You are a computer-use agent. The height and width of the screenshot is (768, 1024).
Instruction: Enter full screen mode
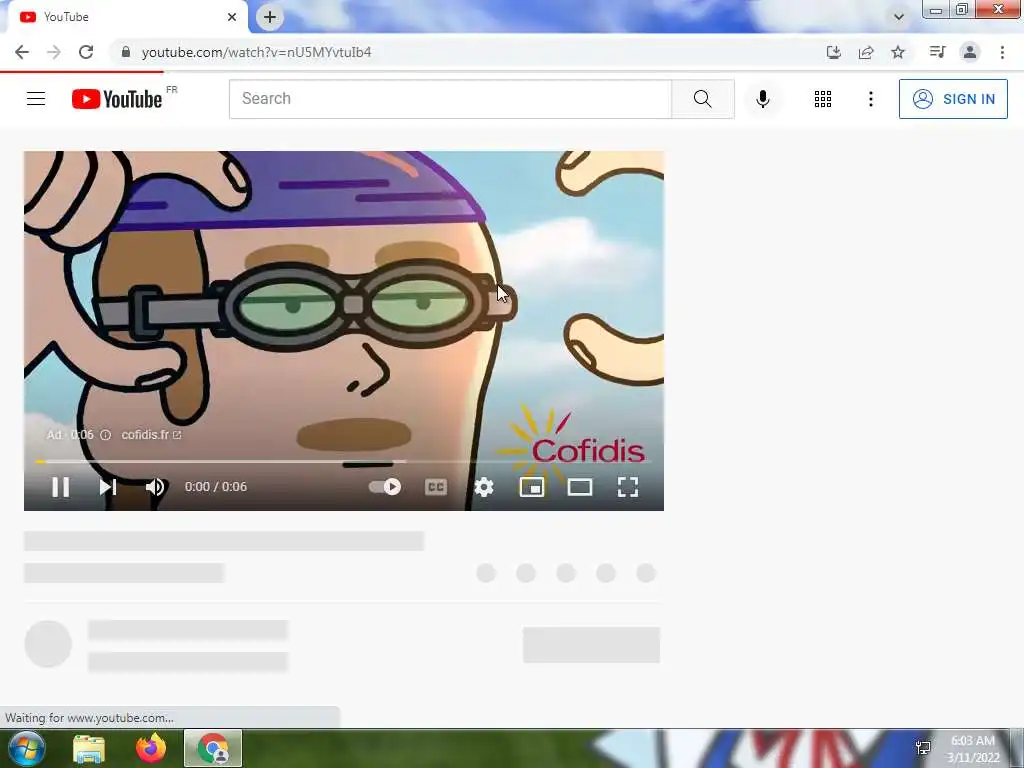click(628, 487)
